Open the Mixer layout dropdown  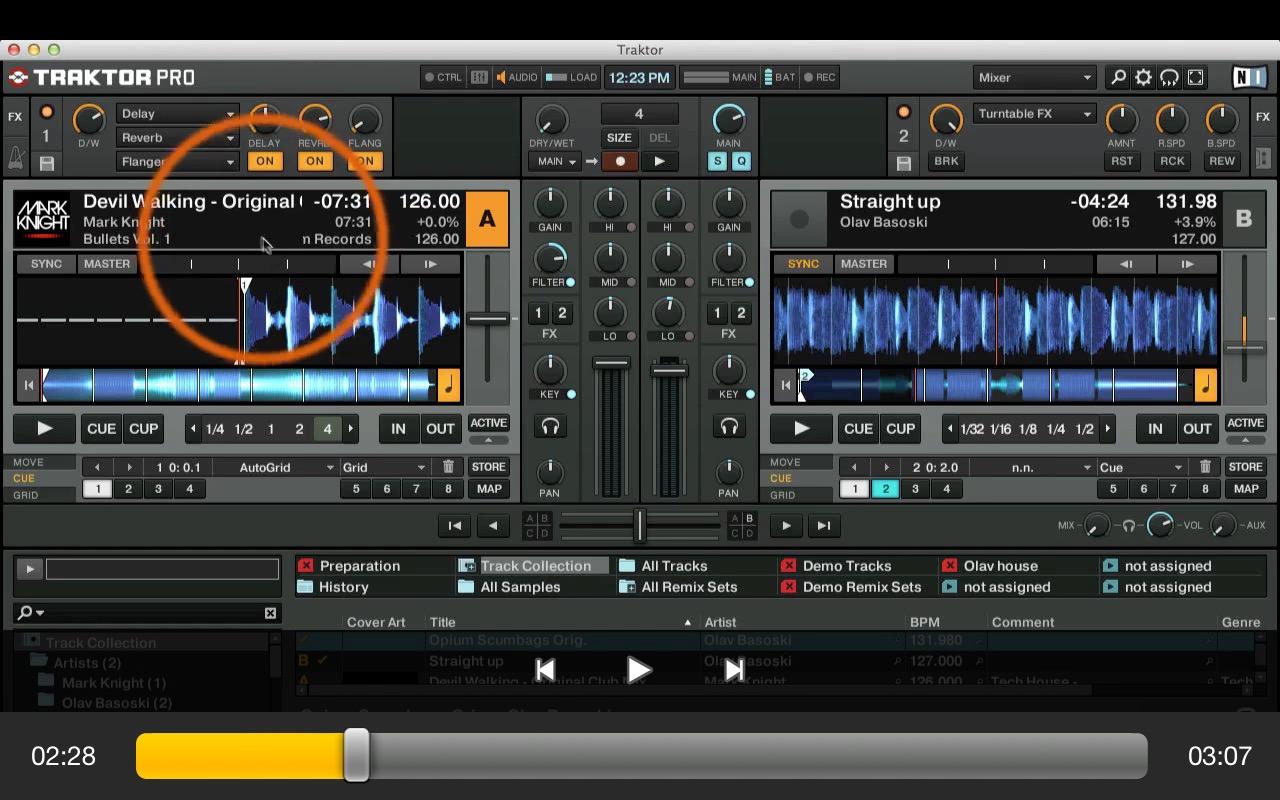pyautogui.click(x=1035, y=77)
